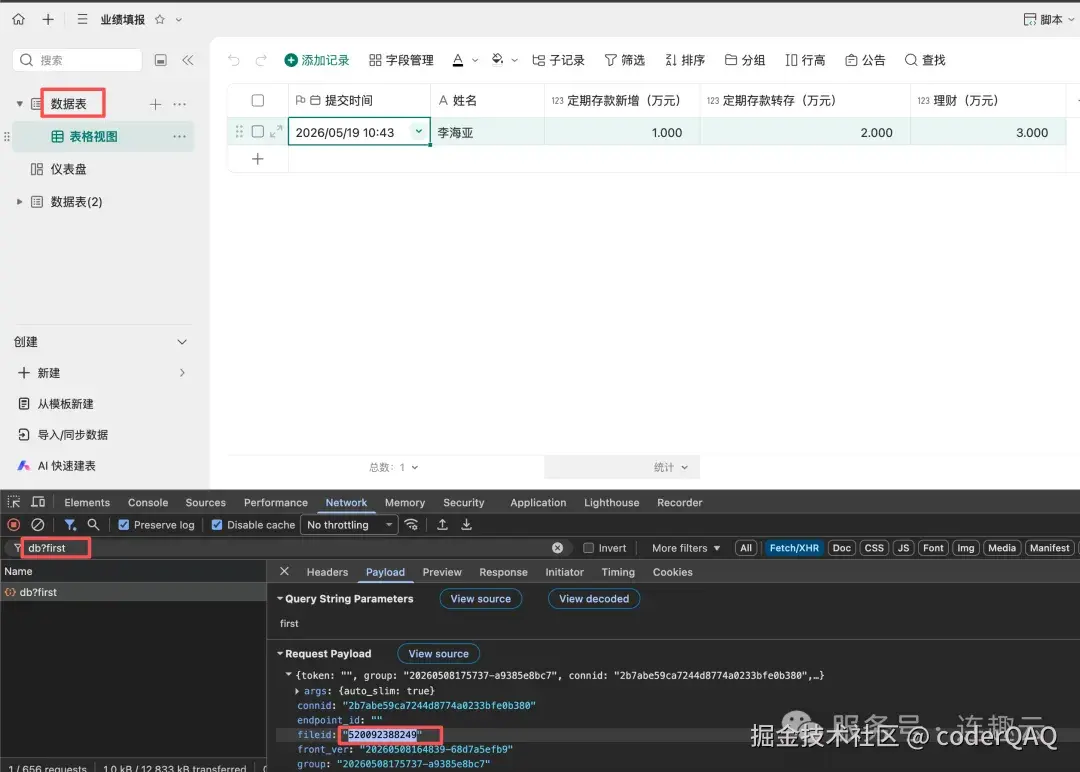Screen dimensions: 1080x772
Task: Switch to the Console tab
Action: (148, 503)
